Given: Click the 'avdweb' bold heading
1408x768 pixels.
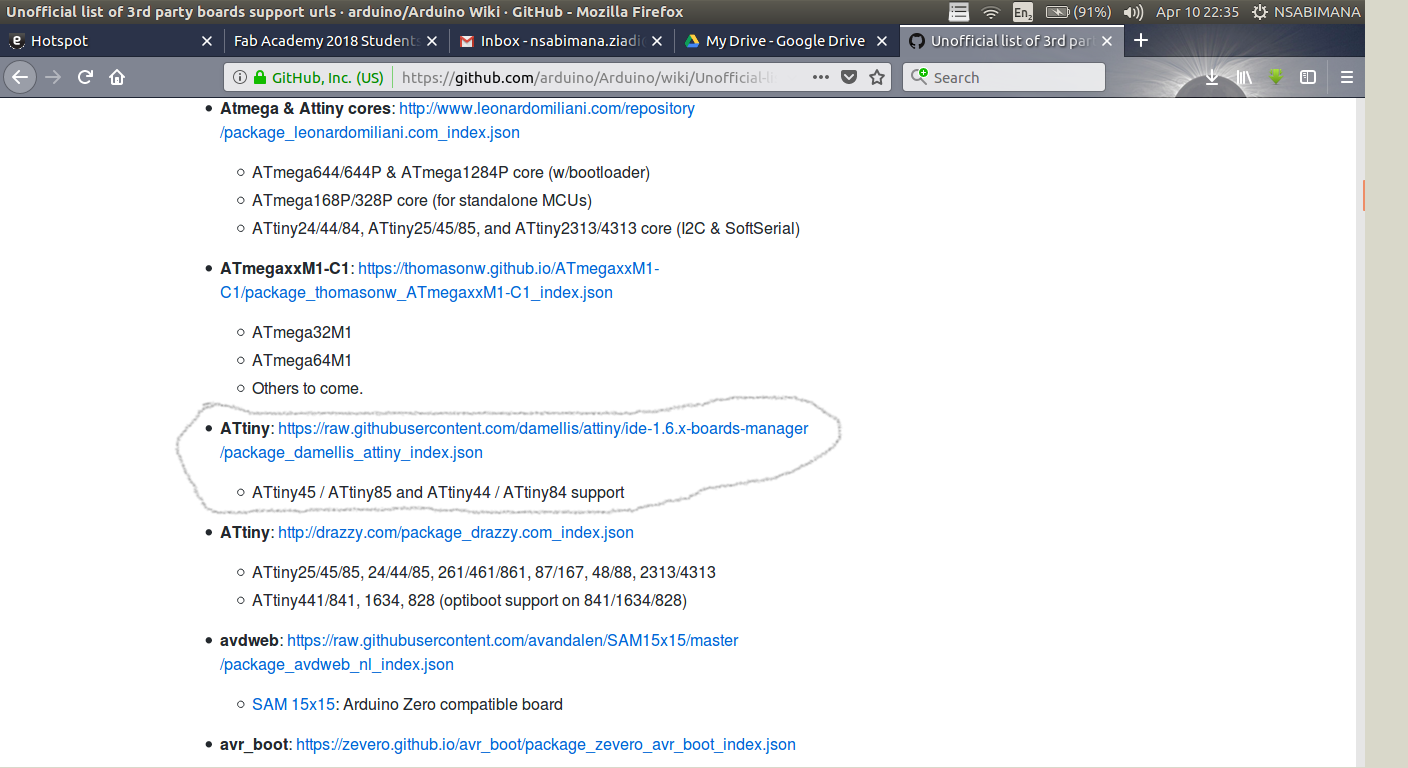Looking at the screenshot, I should 249,640.
